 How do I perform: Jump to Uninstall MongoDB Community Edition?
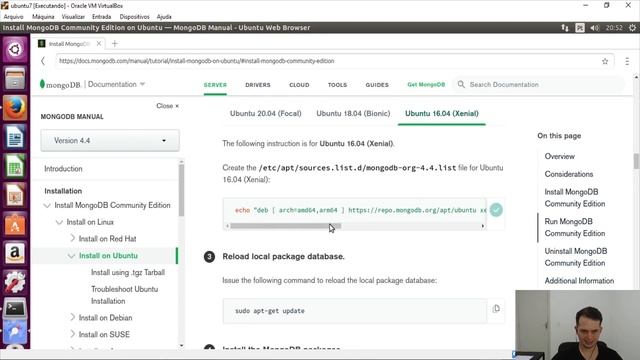pos(576,257)
